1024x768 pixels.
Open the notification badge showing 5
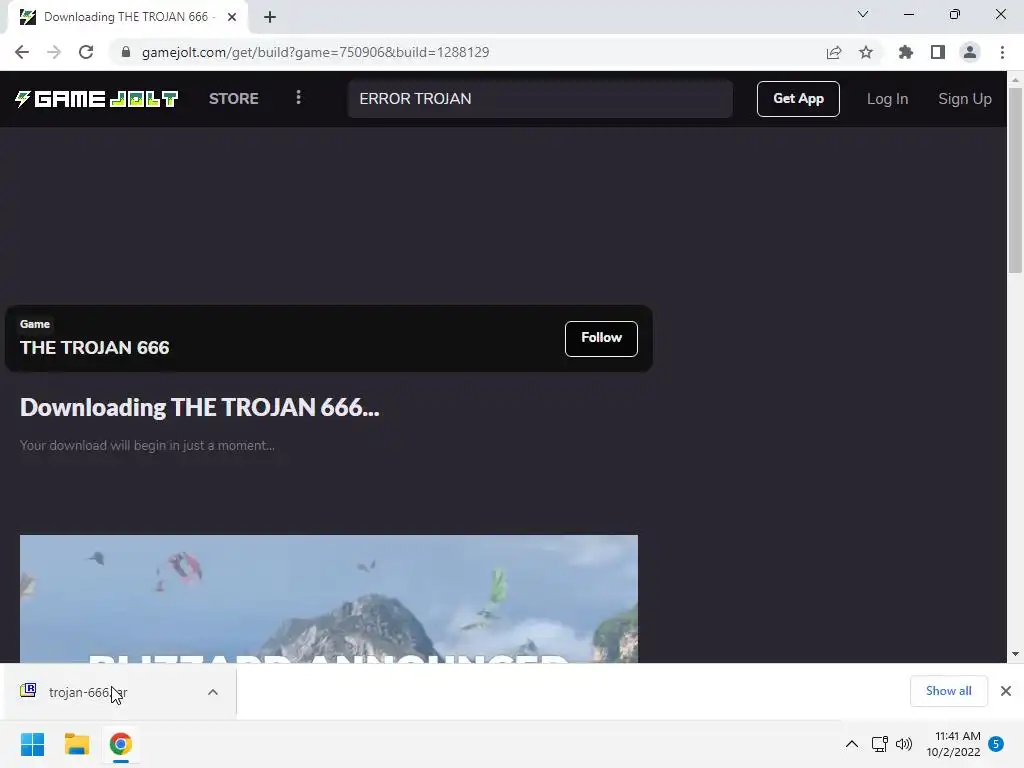coord(996,744)
